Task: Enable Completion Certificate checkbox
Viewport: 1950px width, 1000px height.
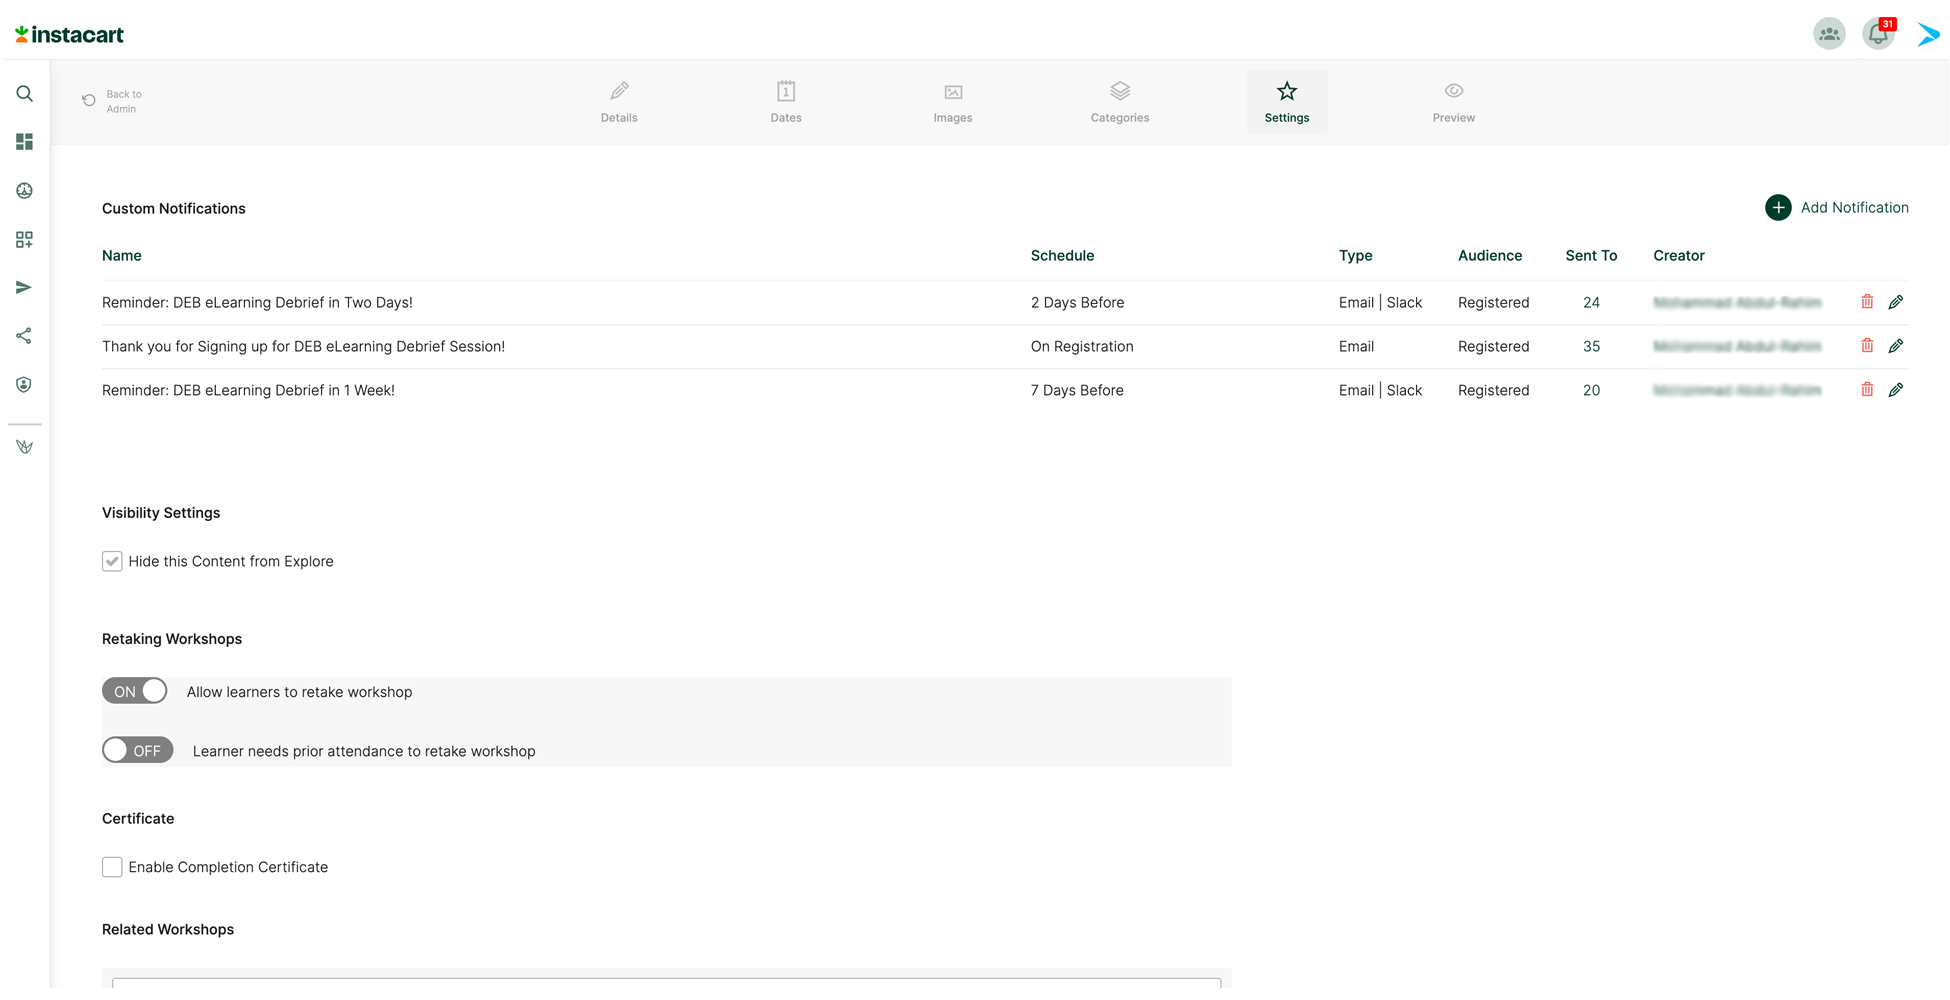Action: click(112, 867)
